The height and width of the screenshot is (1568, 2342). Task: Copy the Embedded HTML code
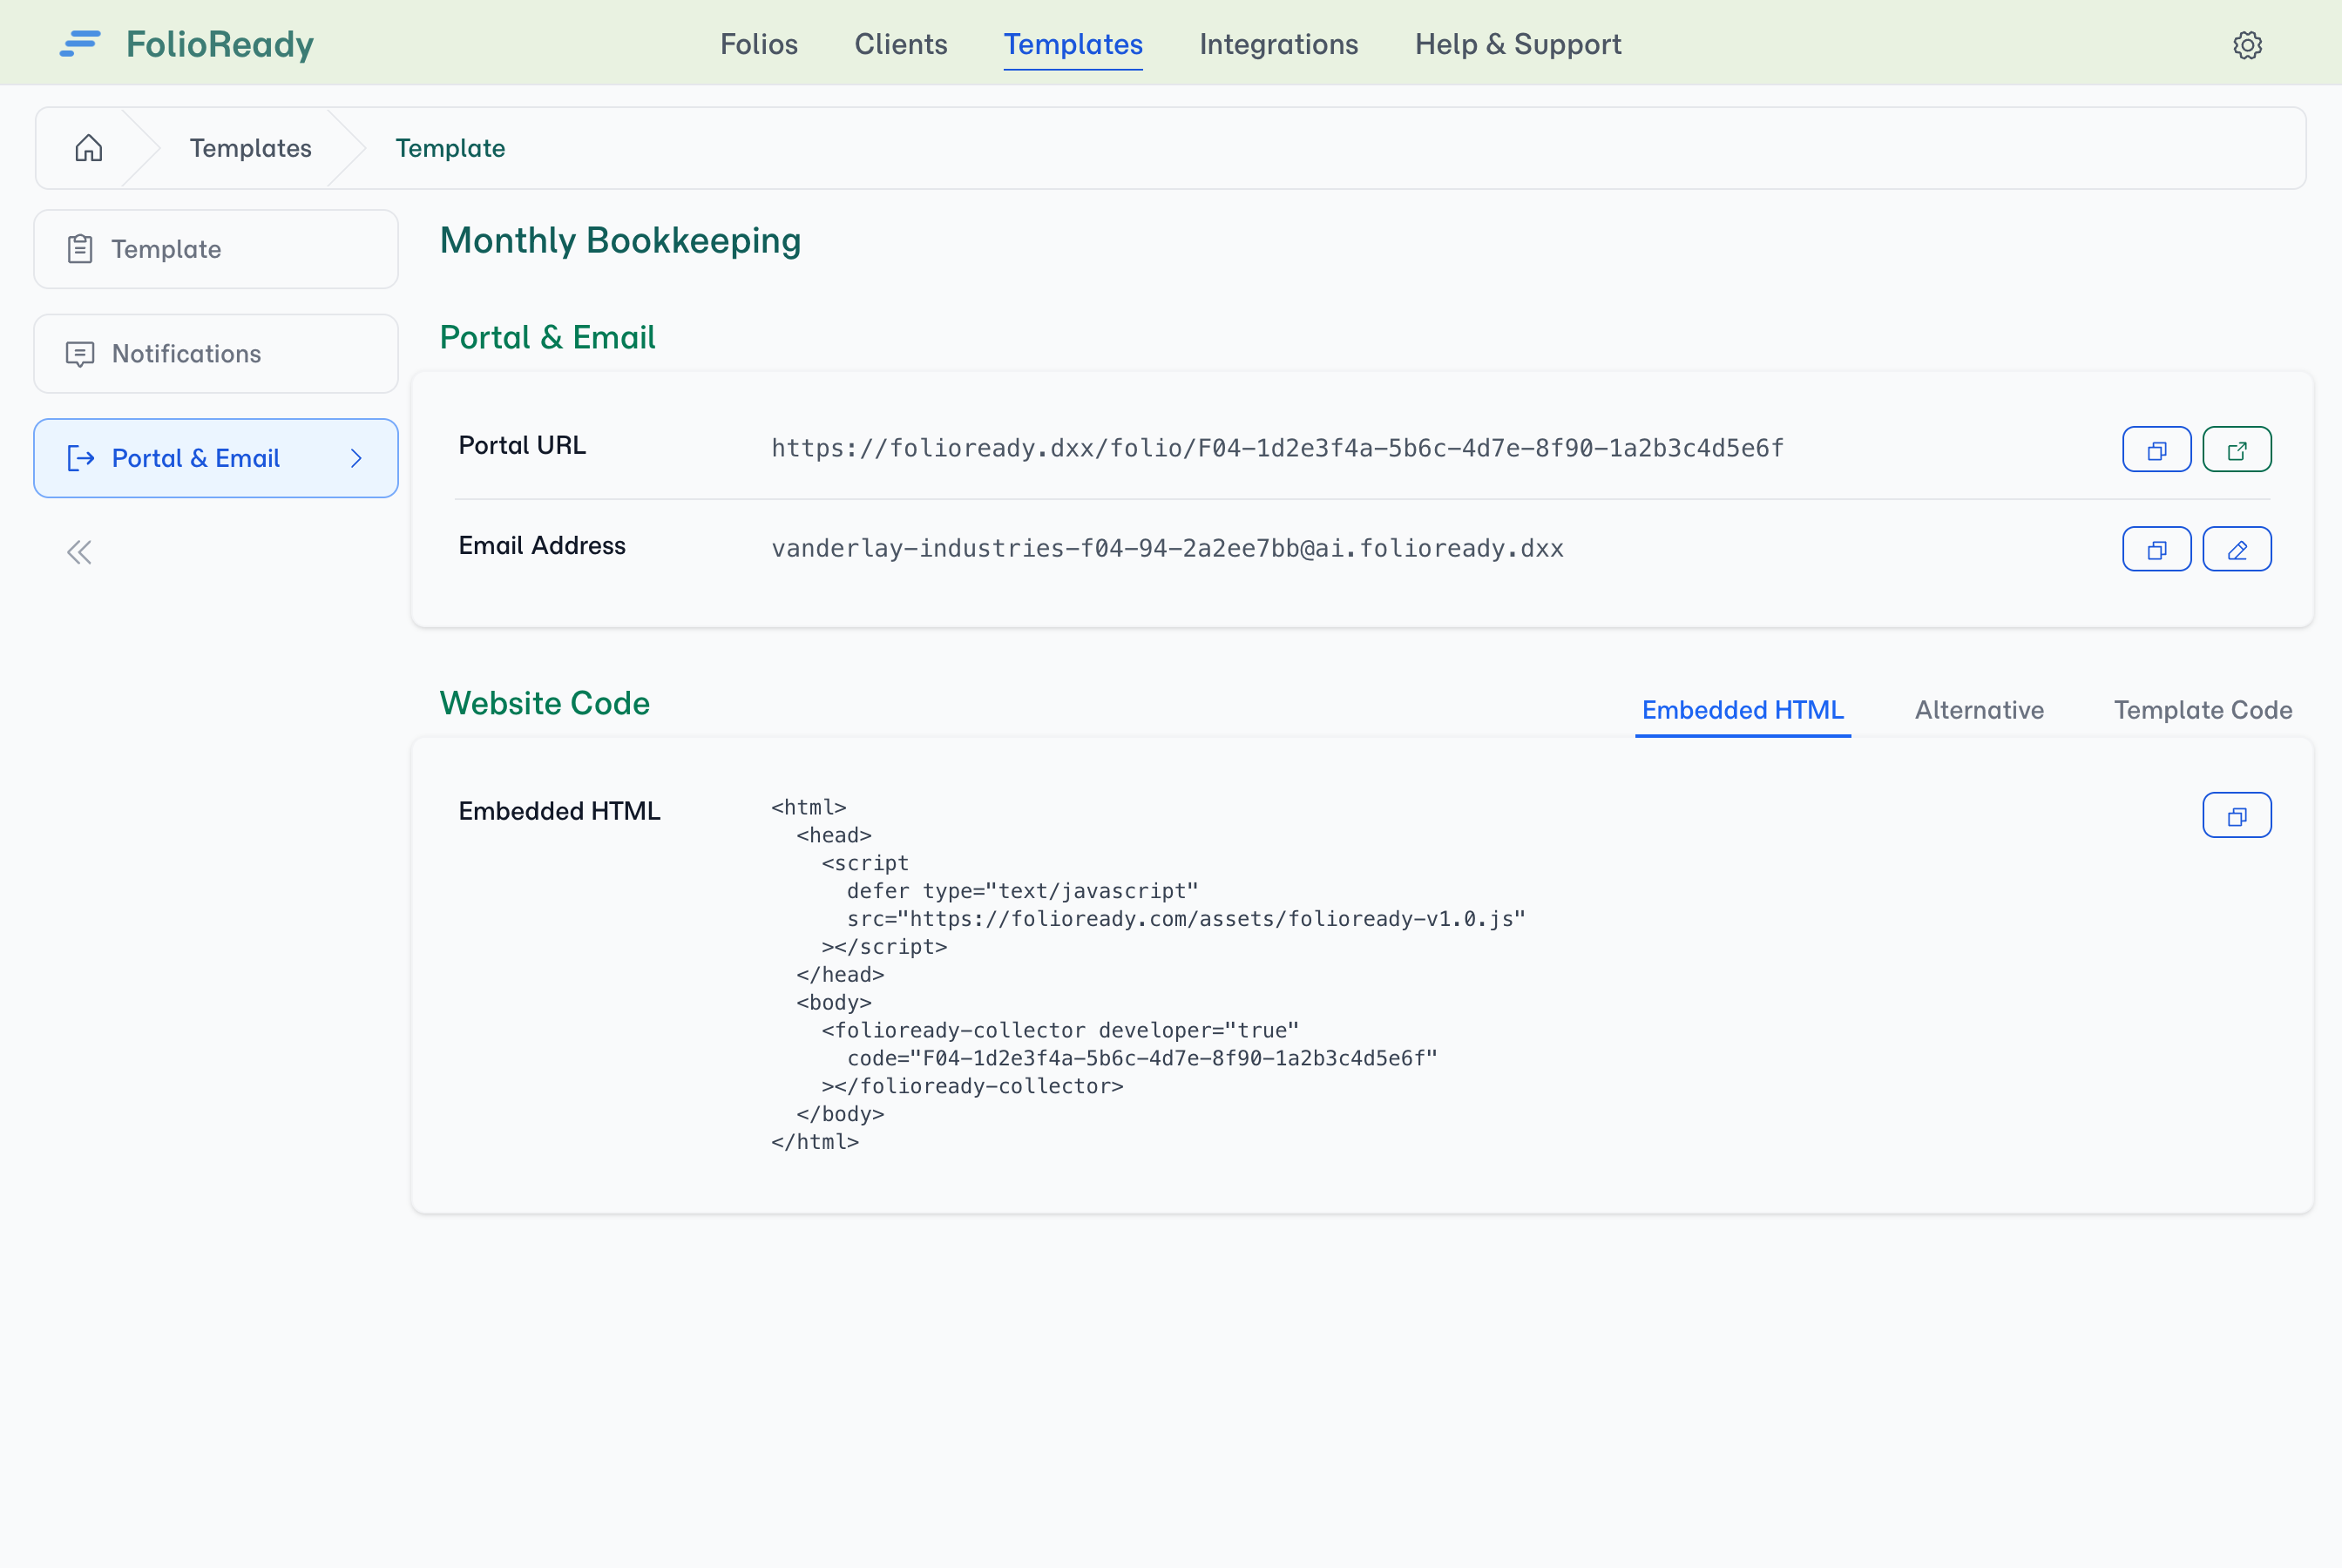point(2236,815)
